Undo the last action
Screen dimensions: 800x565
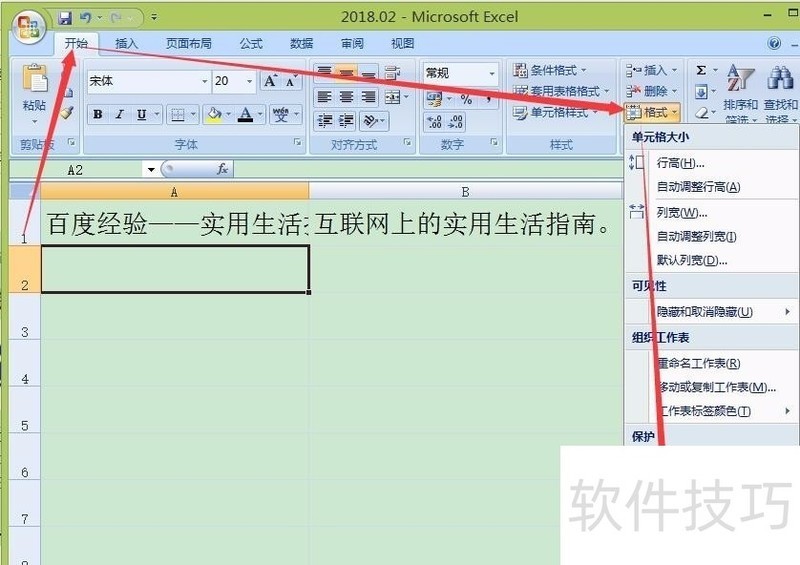pyautogui.click(x=85, y=18)
